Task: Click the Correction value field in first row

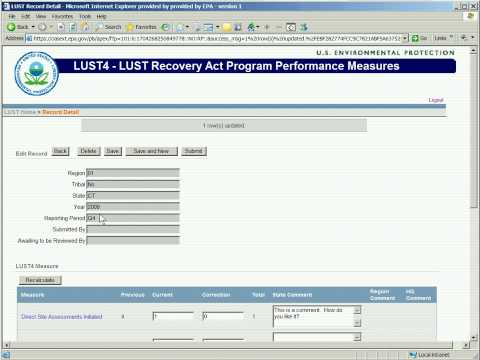Action: (223, 316)
